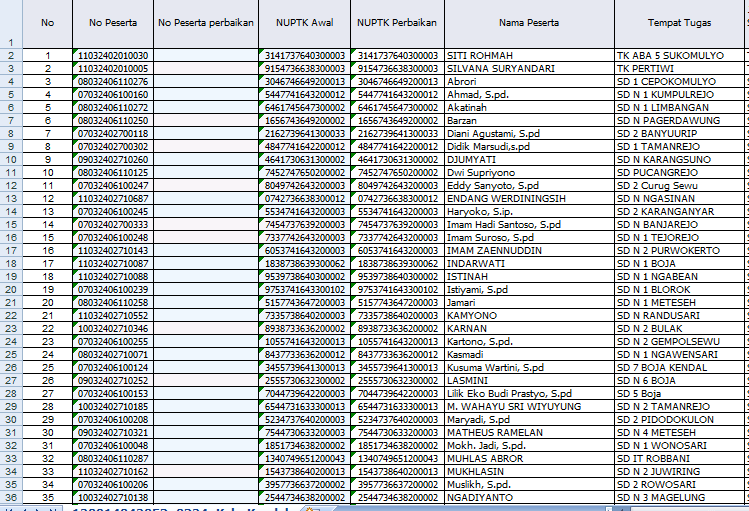The width and height of the screenshot is (749, 511).
Task: Click the name cell "SILVANA SURYANDARI"
Action: tap(529, 68)
